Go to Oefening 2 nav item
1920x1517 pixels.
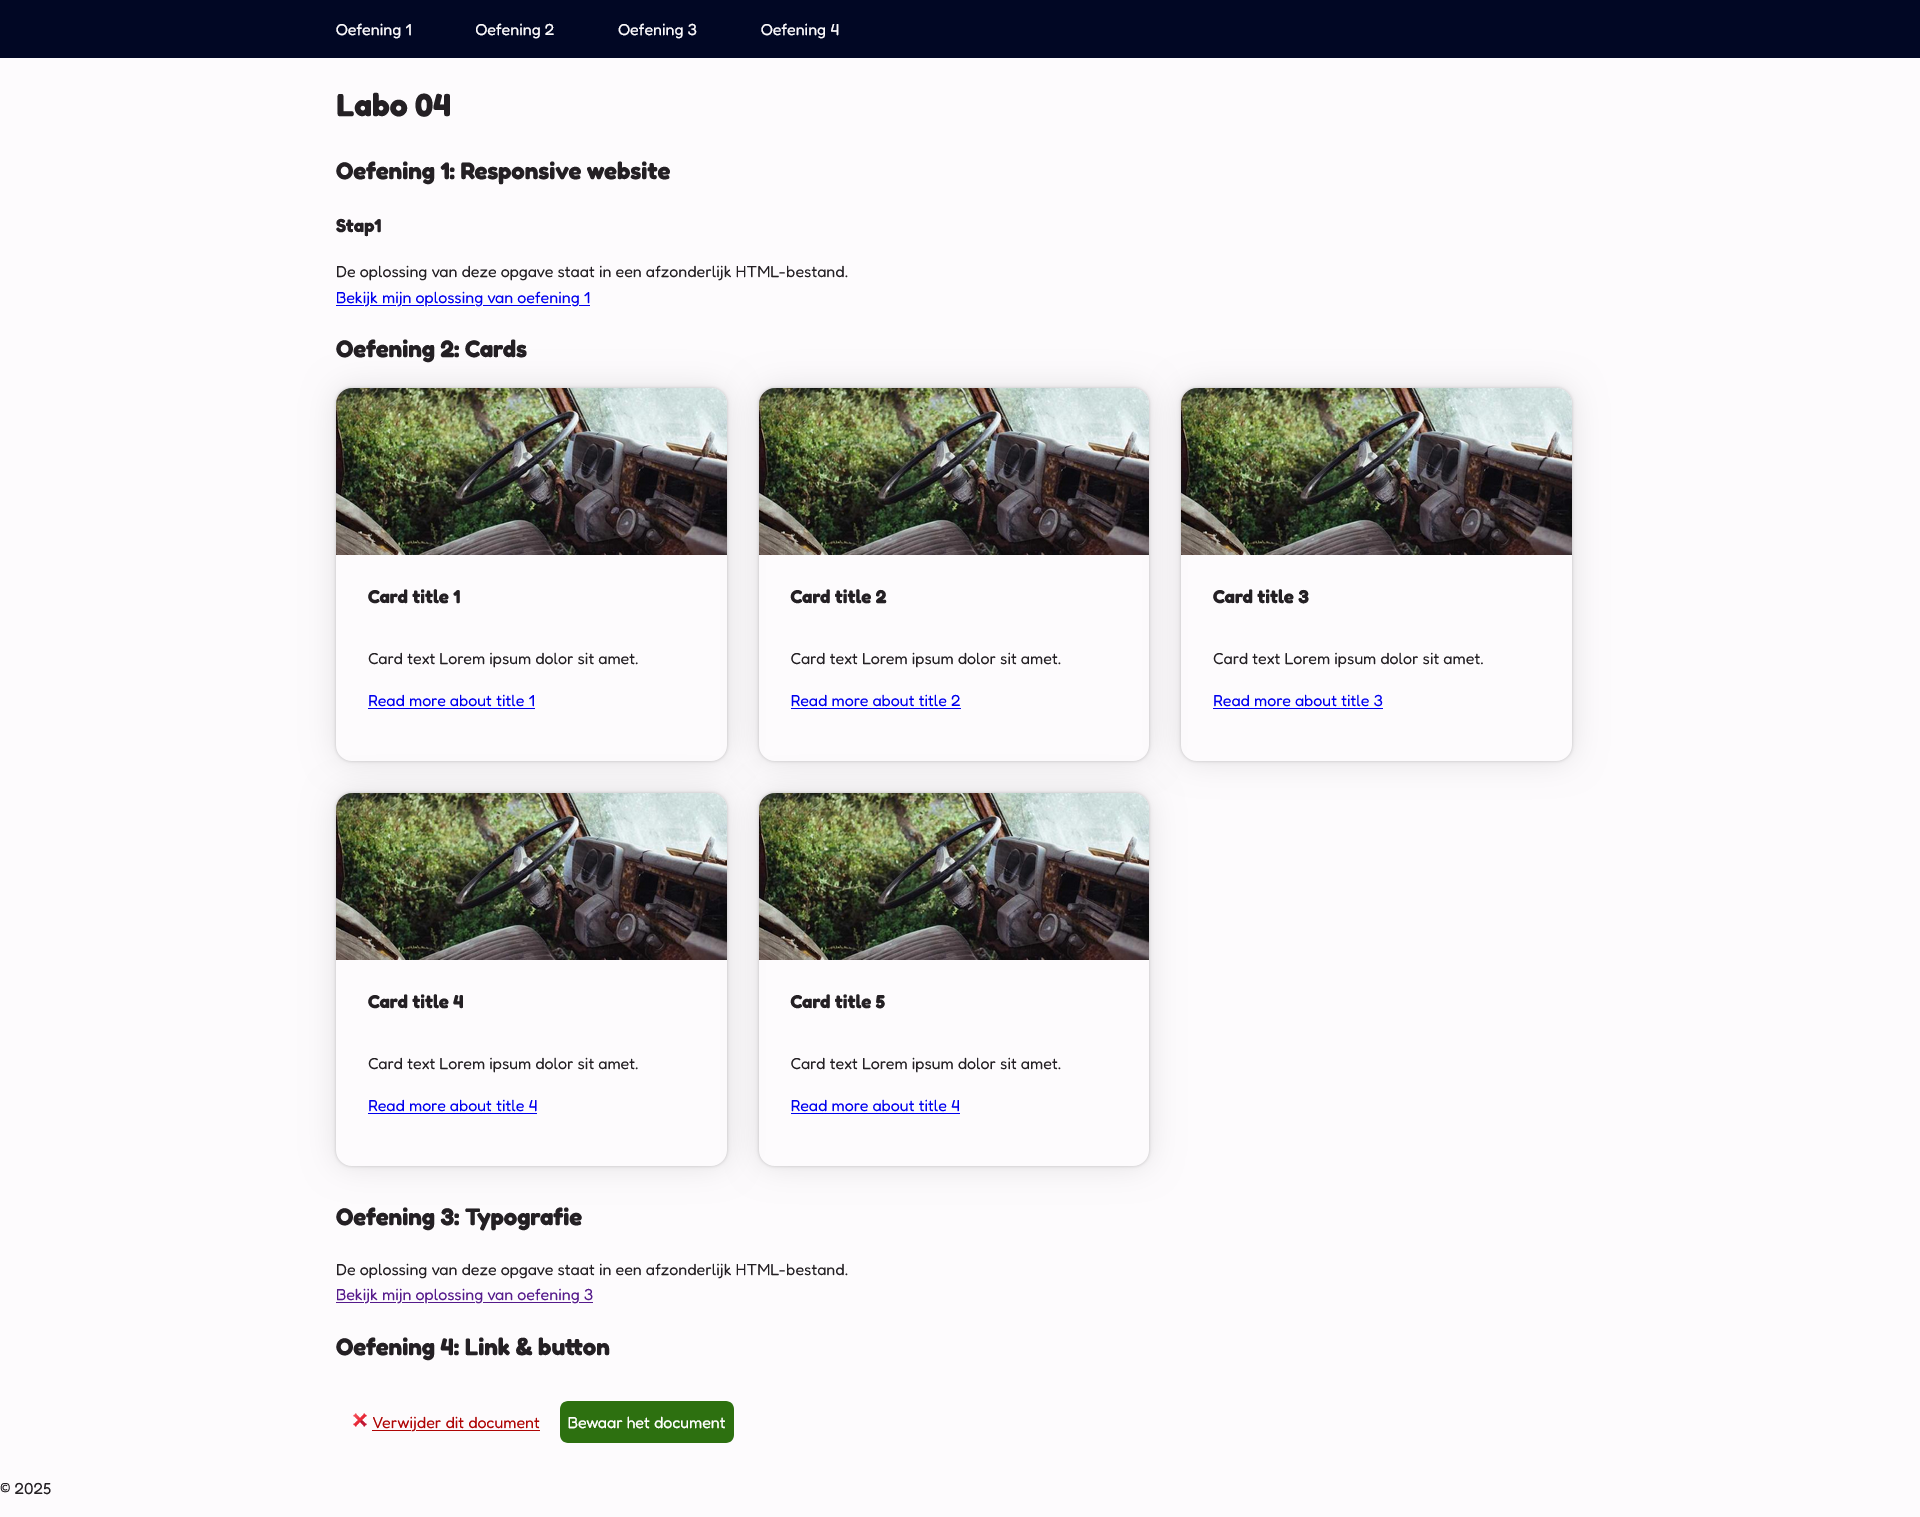pos(514,30)
